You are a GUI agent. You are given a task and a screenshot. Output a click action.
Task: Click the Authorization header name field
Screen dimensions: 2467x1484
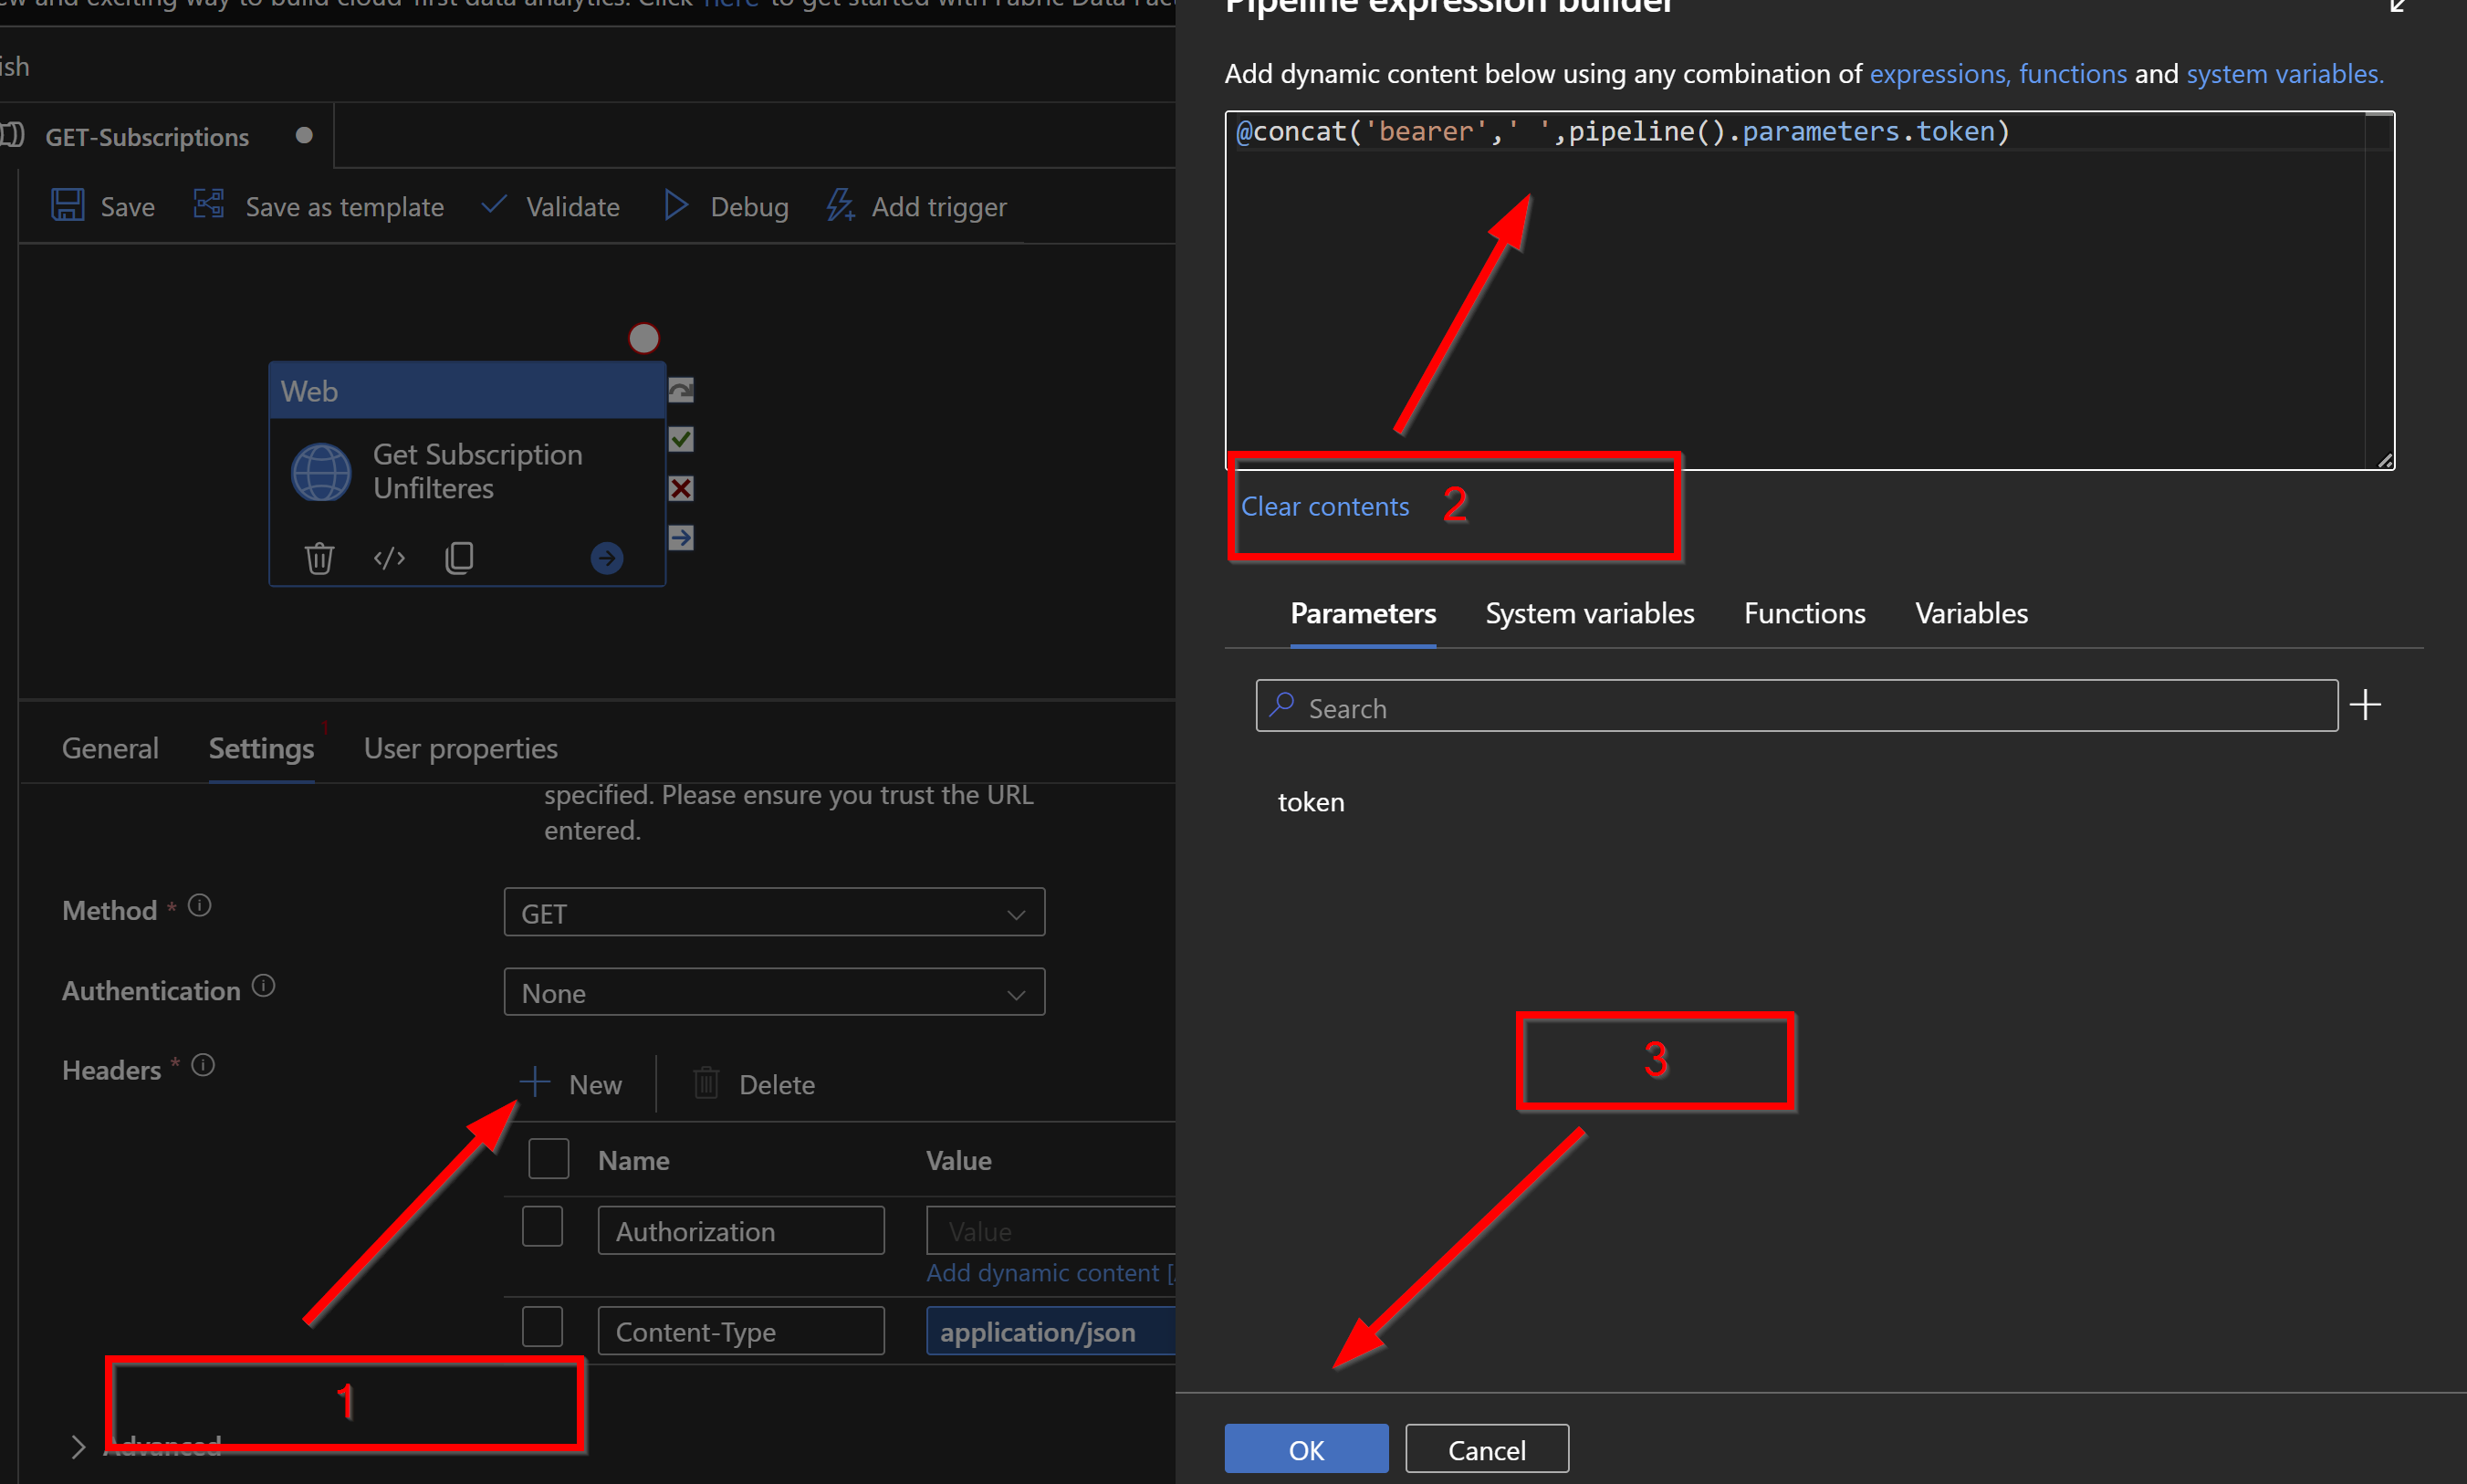[x=741, y=1230]
